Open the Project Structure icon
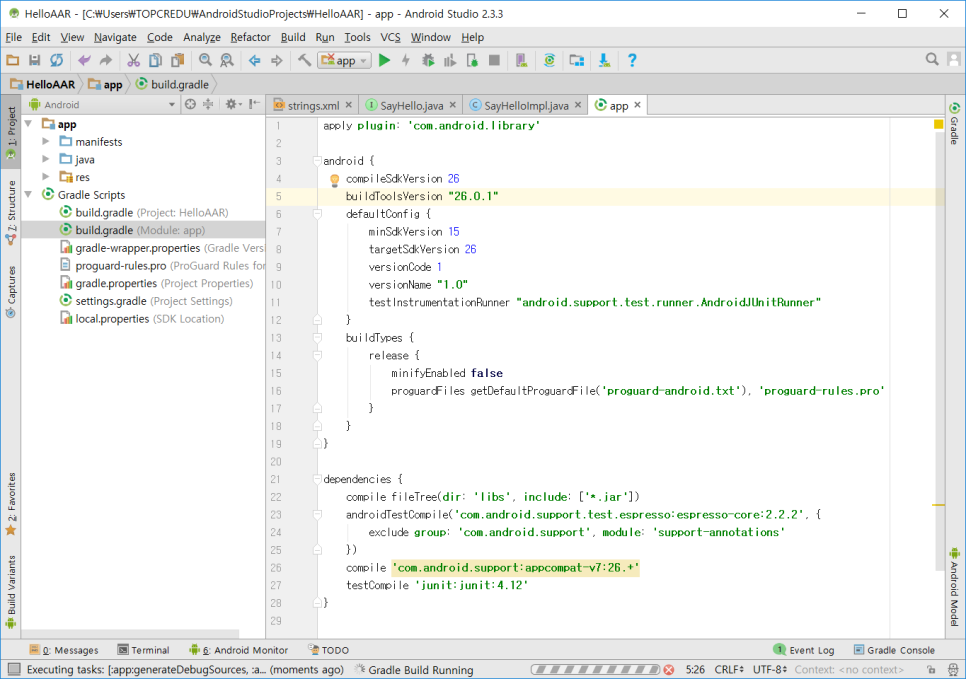The height and width of the screenshot is (679, 966). [577, 60]
